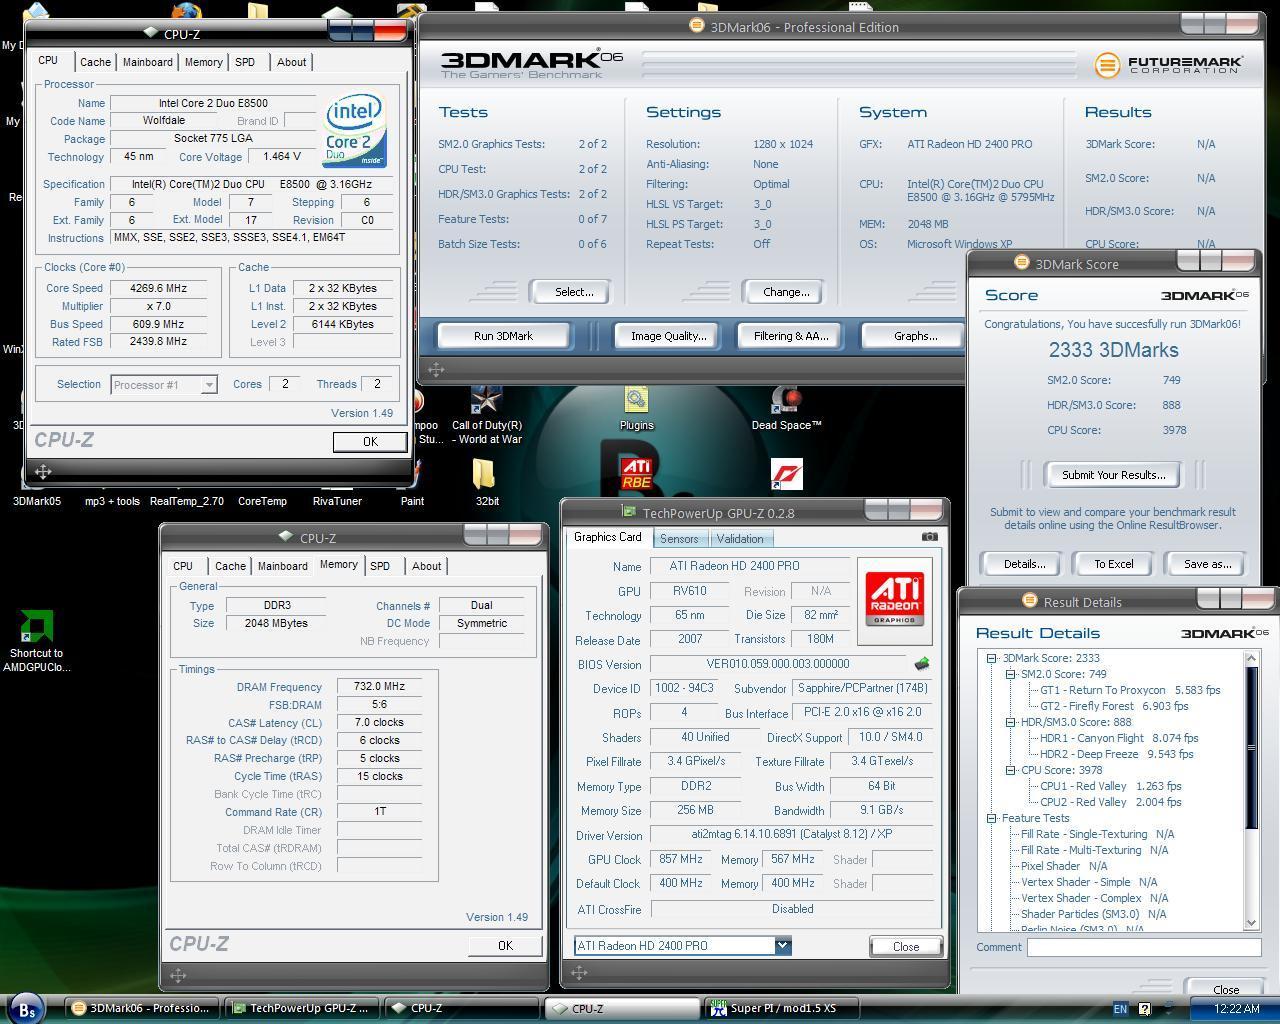The image size is (1280, 1024).
Task: Click the help tray icon next to EN
Action: click(x=1145, y=1009)
